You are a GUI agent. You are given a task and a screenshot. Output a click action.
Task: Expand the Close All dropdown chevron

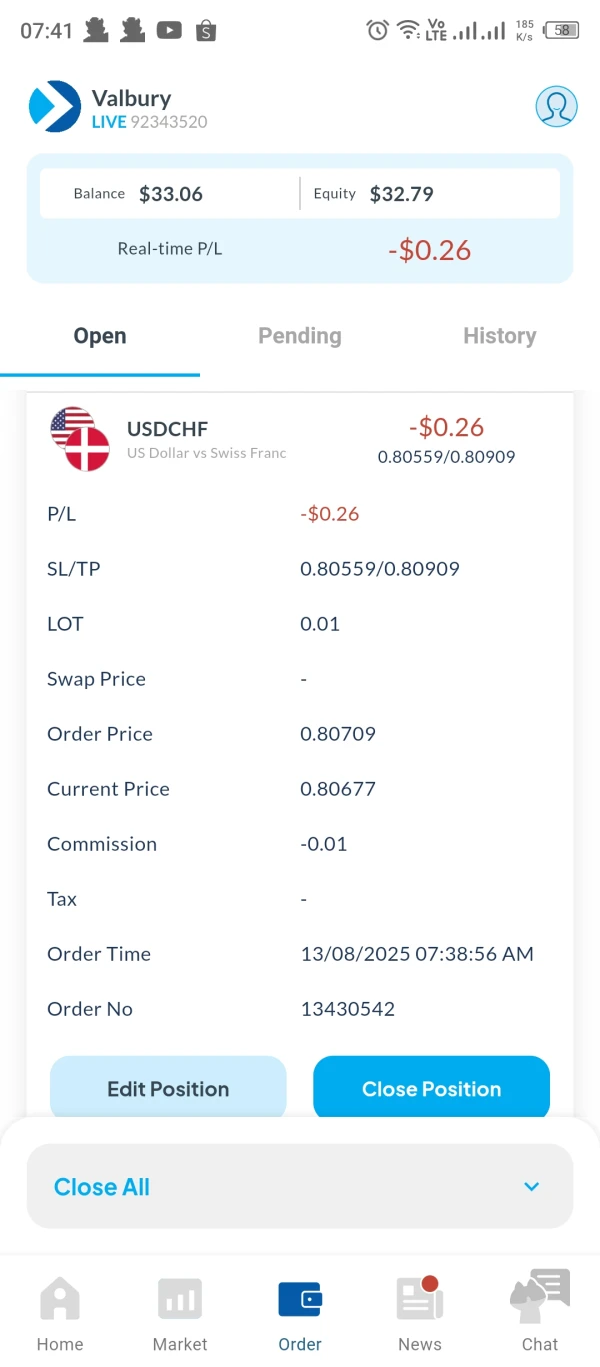[x=532, y=1186]
